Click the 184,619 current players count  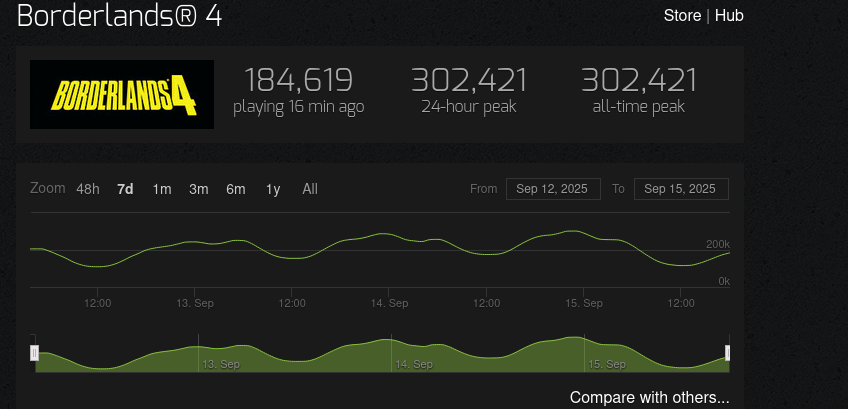(x=299, y=80)
